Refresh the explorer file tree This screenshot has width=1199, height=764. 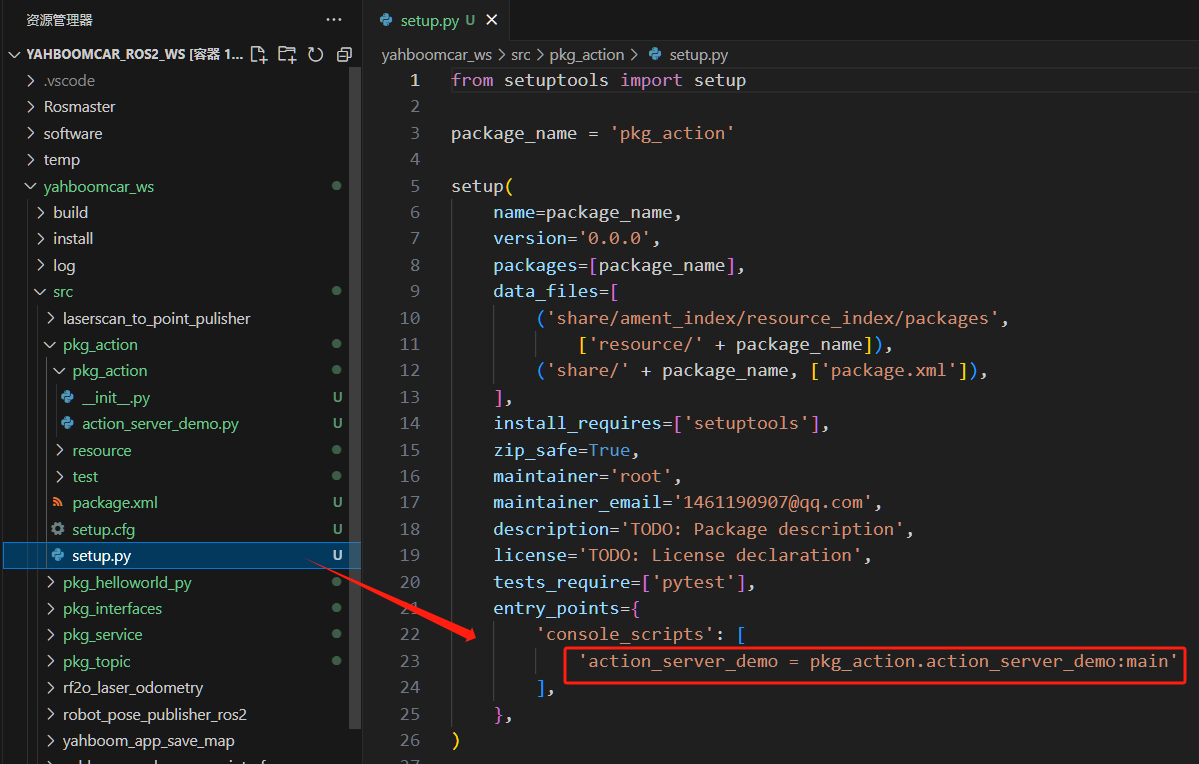click(315, 54)
